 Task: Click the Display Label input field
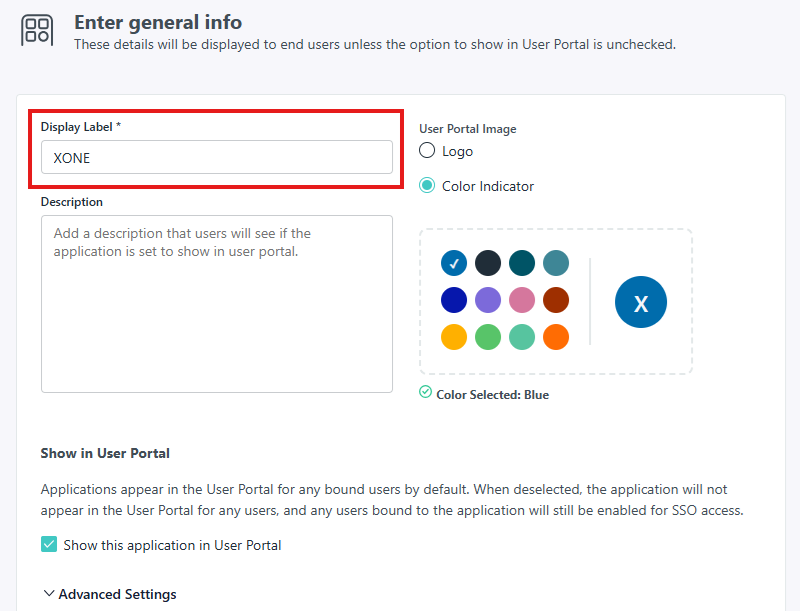click(x=216, y=157)
